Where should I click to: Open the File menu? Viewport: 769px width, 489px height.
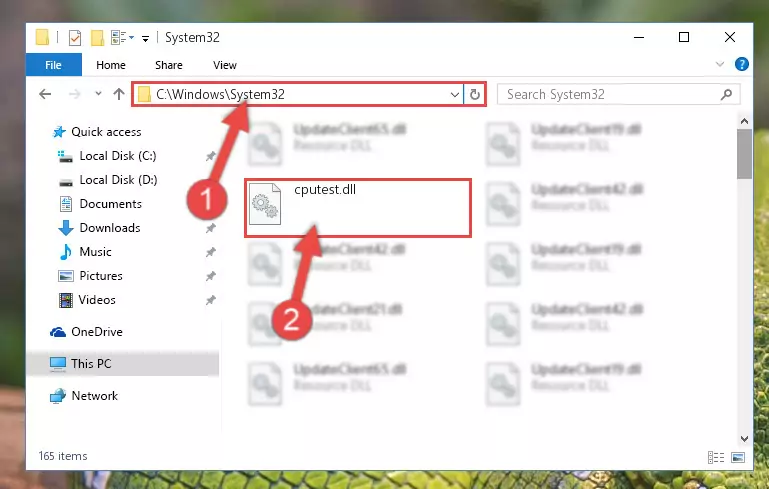pos(53,65)
